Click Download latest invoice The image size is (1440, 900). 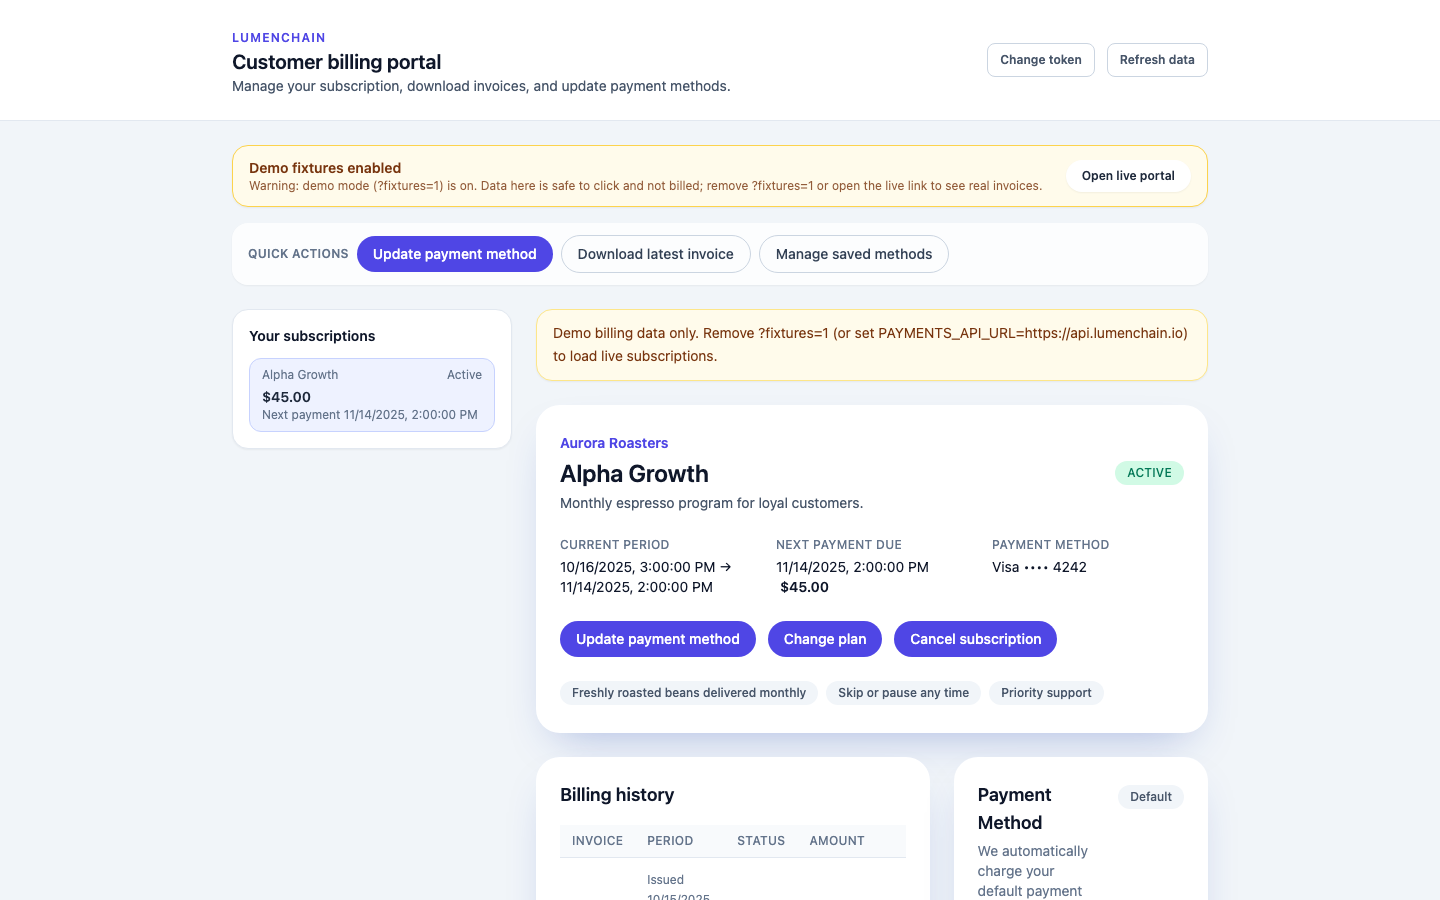point(655,254)
